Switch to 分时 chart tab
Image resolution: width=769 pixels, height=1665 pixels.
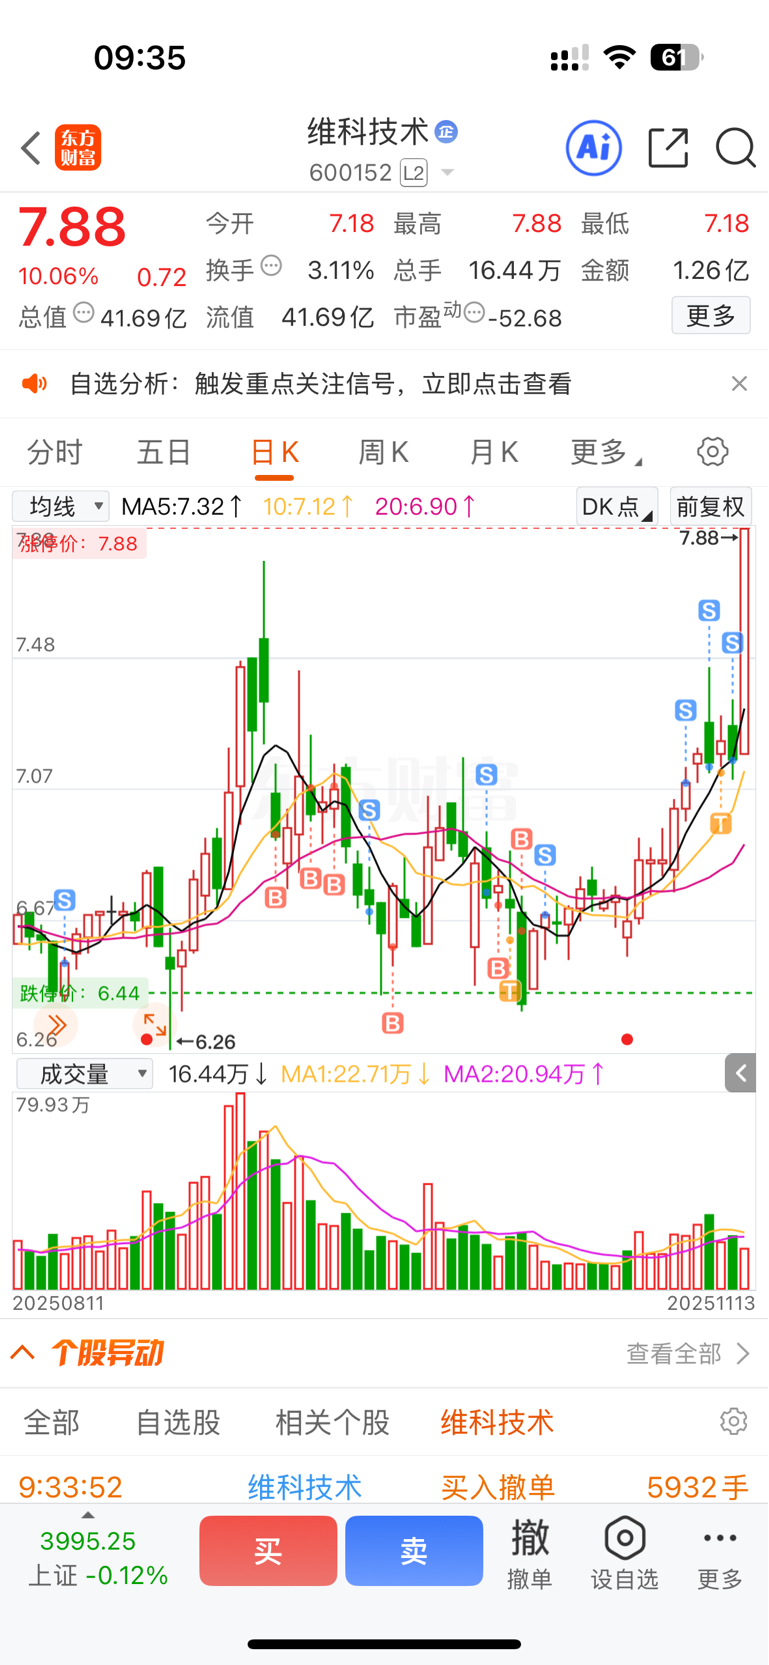tap(54, 453)
